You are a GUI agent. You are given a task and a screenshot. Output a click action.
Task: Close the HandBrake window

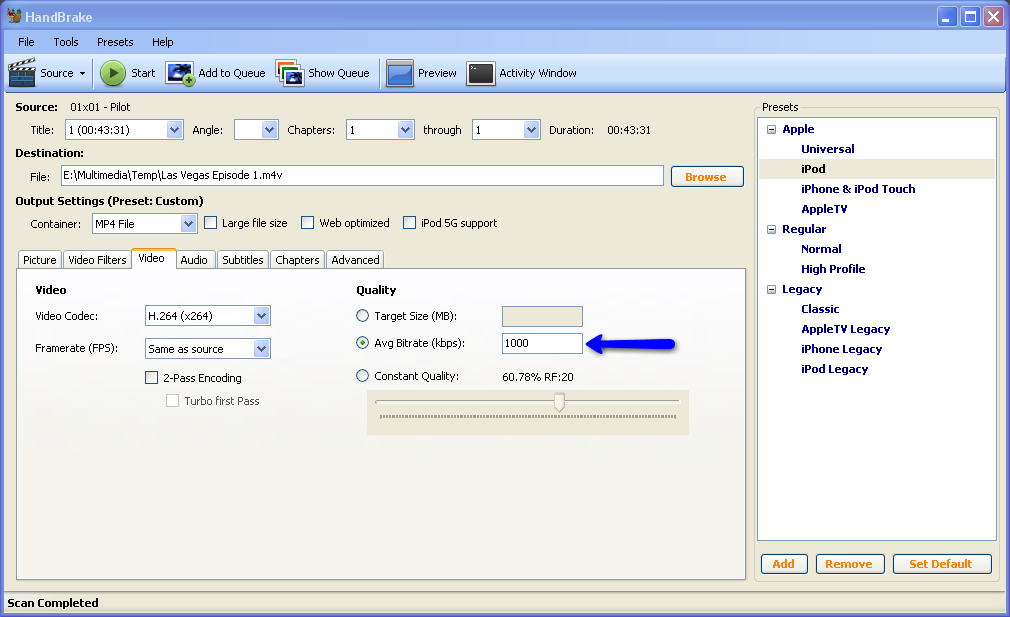coord(994,16)
